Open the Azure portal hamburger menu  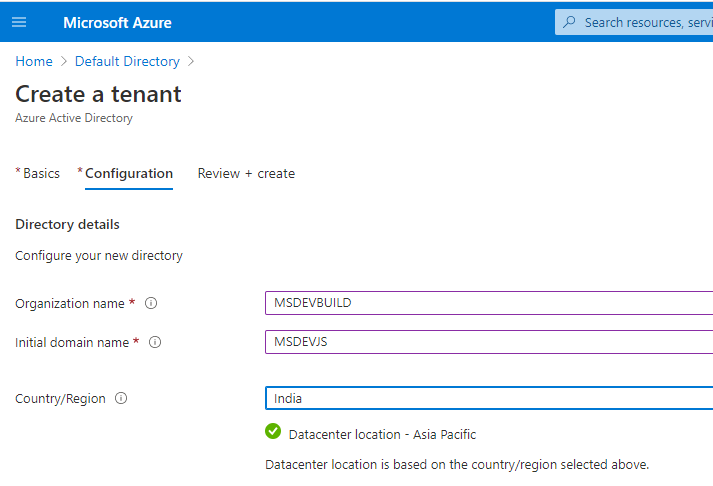click(19, 22)
